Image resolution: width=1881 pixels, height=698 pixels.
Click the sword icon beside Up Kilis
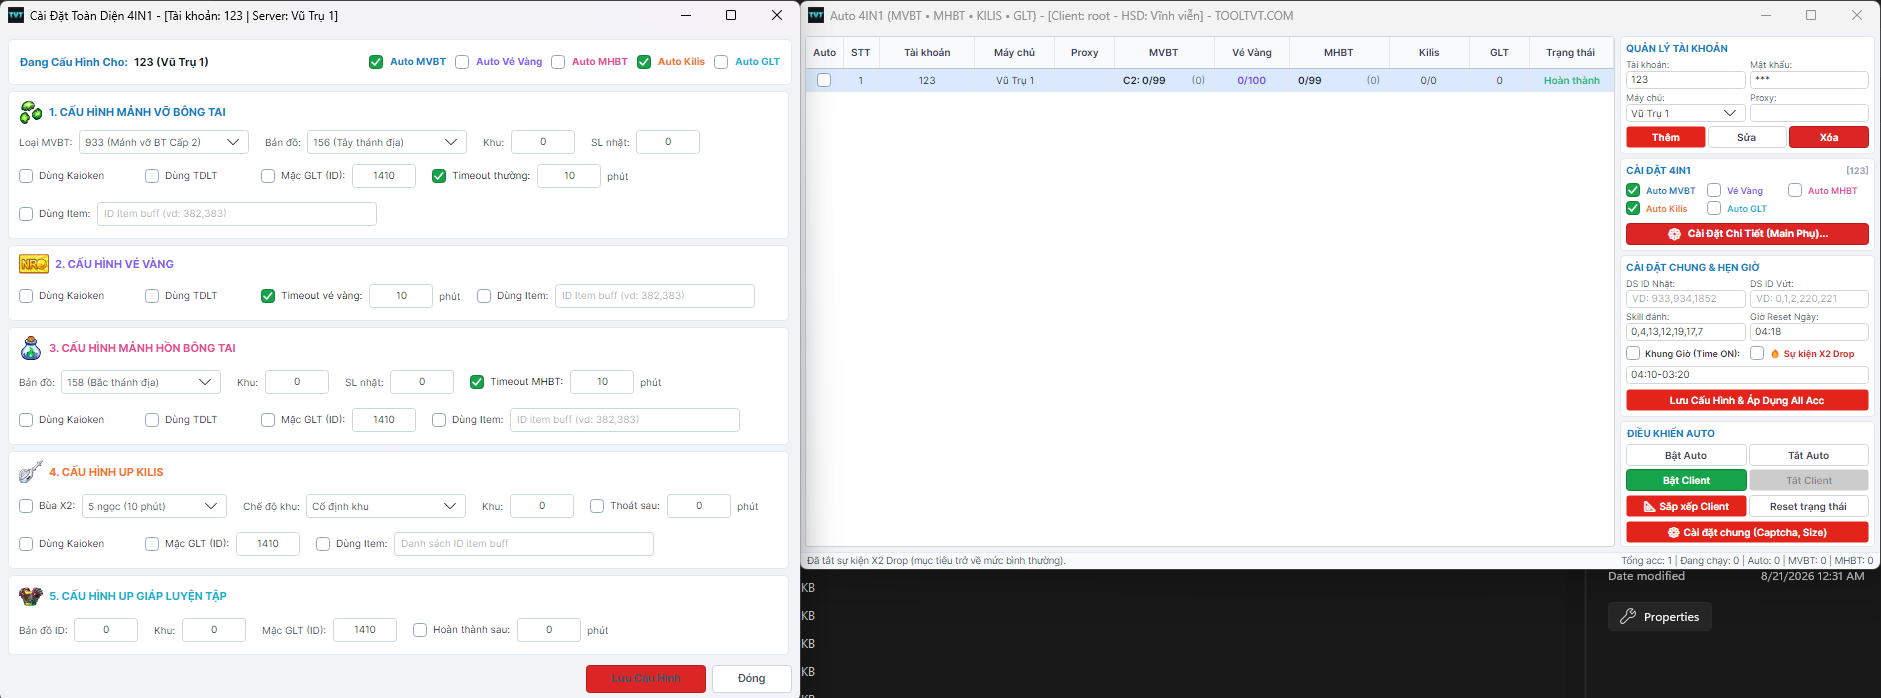coord(31,472)
